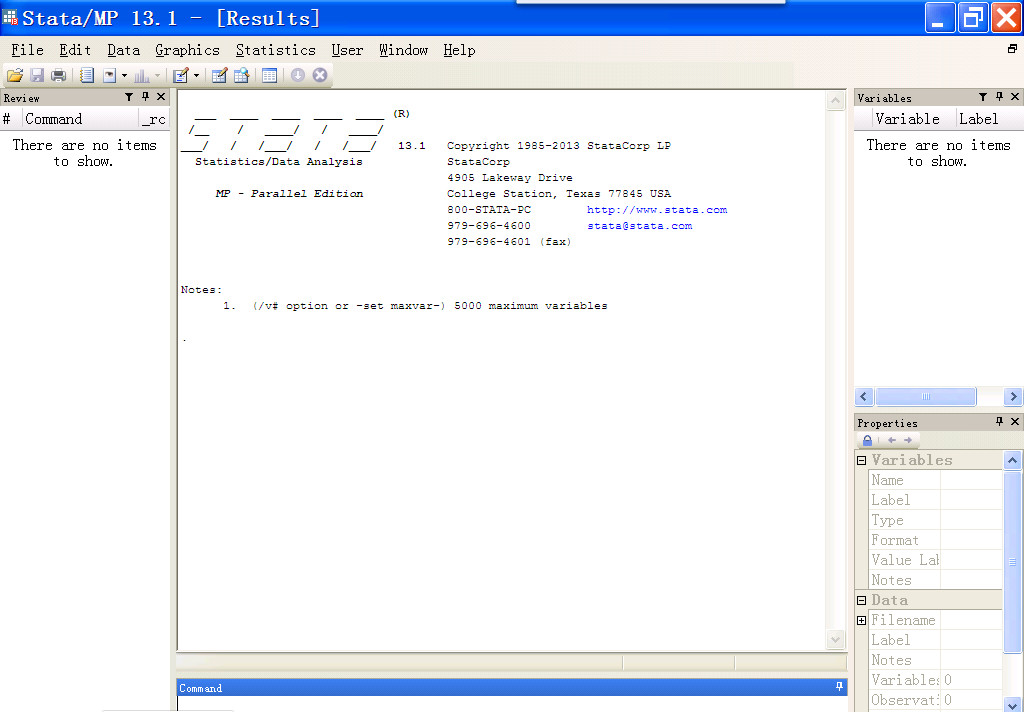Open the Graph icon dropdown arrow

point(157,76)
